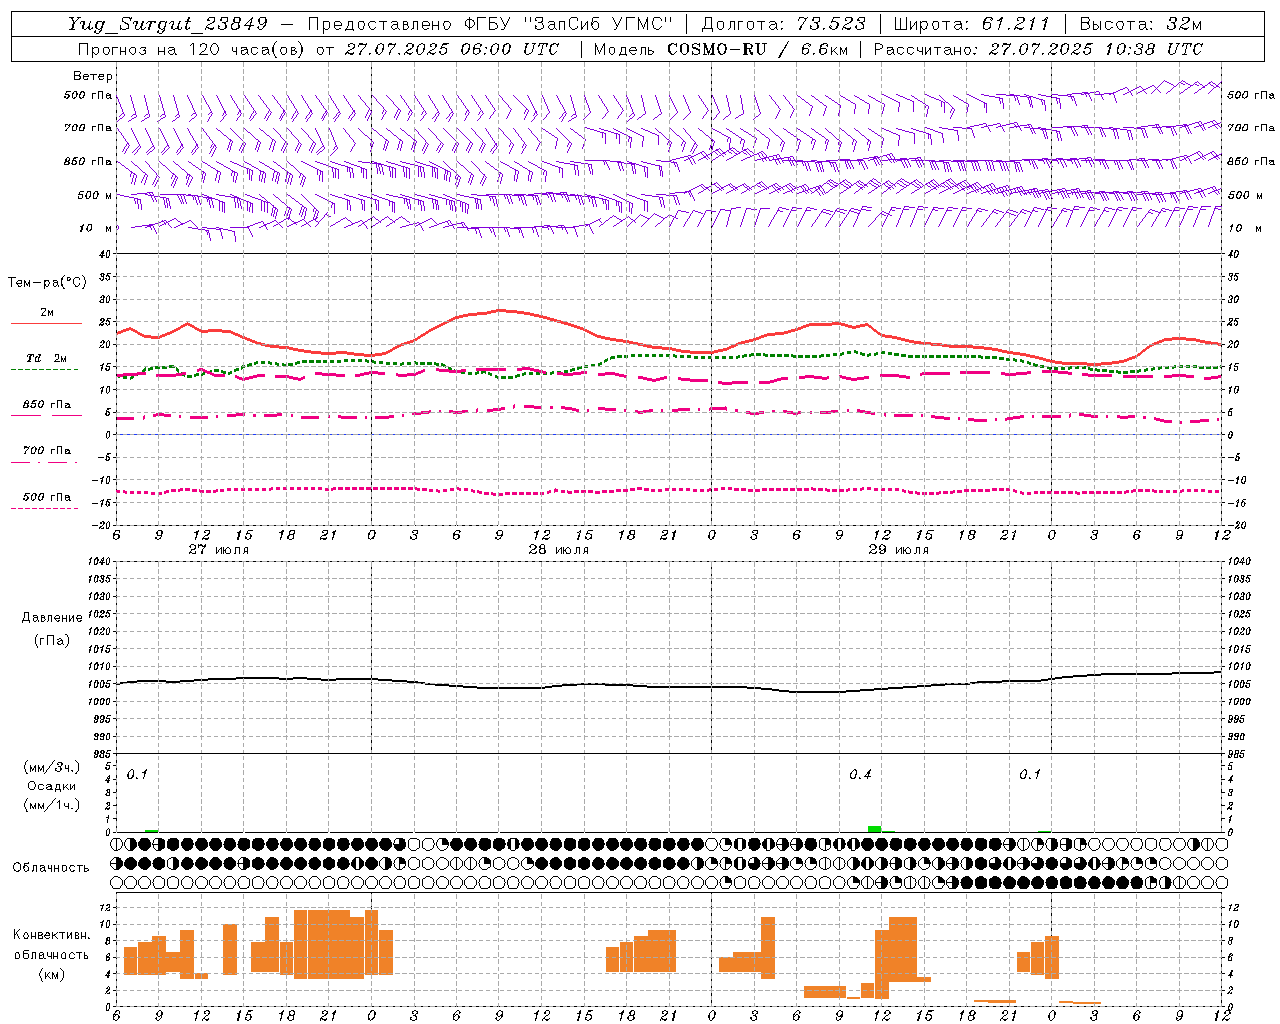Select the forecast header Прогноз на 120 часа(ов)
This screenshot has height=1024, width=1280.
pos(192,48)
